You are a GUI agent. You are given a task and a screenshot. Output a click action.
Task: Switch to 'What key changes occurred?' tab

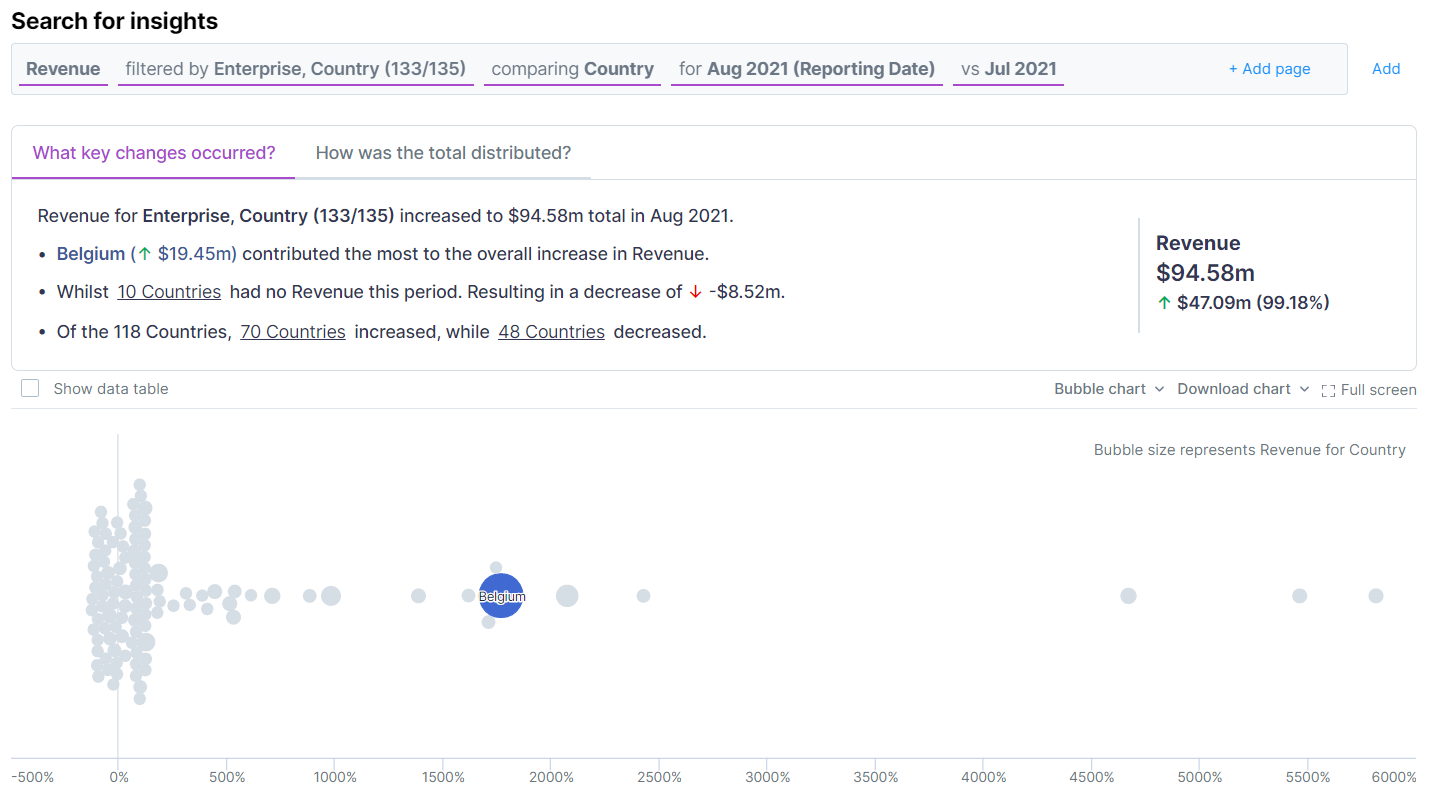154,153
